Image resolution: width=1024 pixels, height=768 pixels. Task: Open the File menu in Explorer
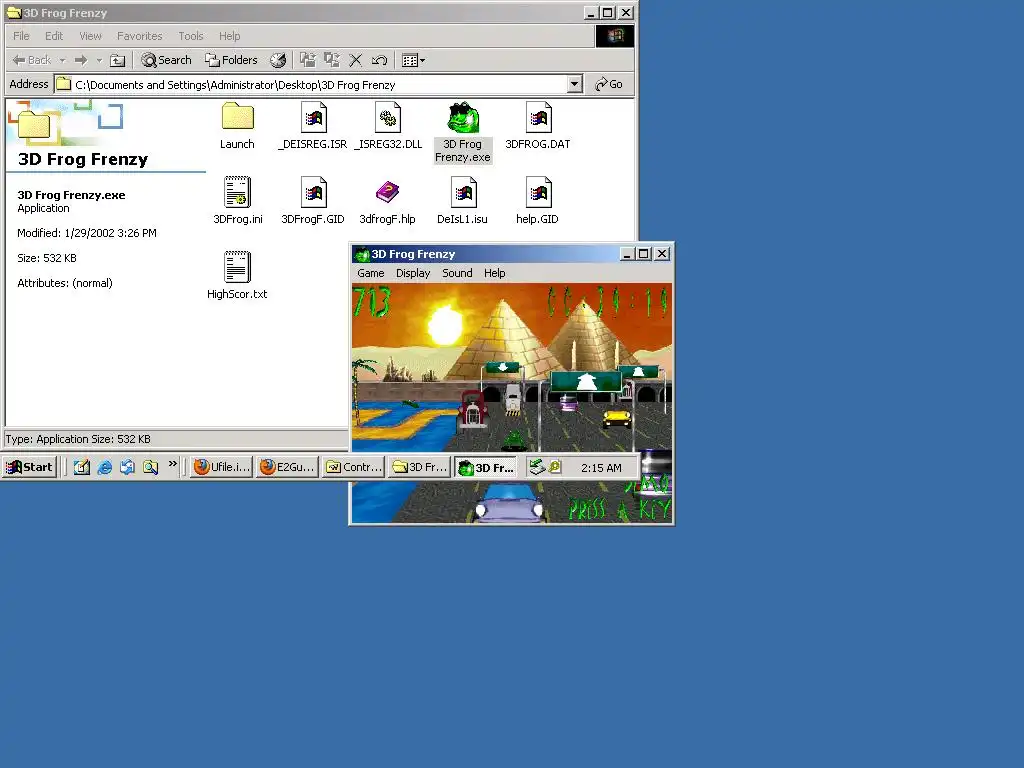click(x=21, y=36)
